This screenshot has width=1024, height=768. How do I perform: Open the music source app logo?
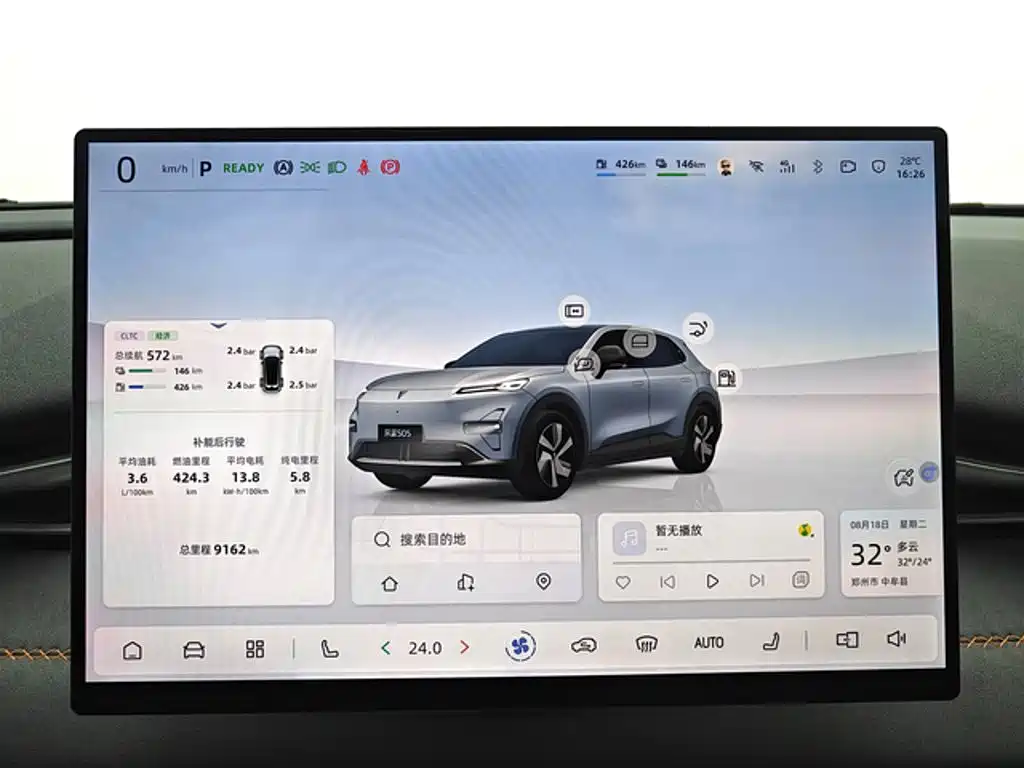(x=807, y=530)
